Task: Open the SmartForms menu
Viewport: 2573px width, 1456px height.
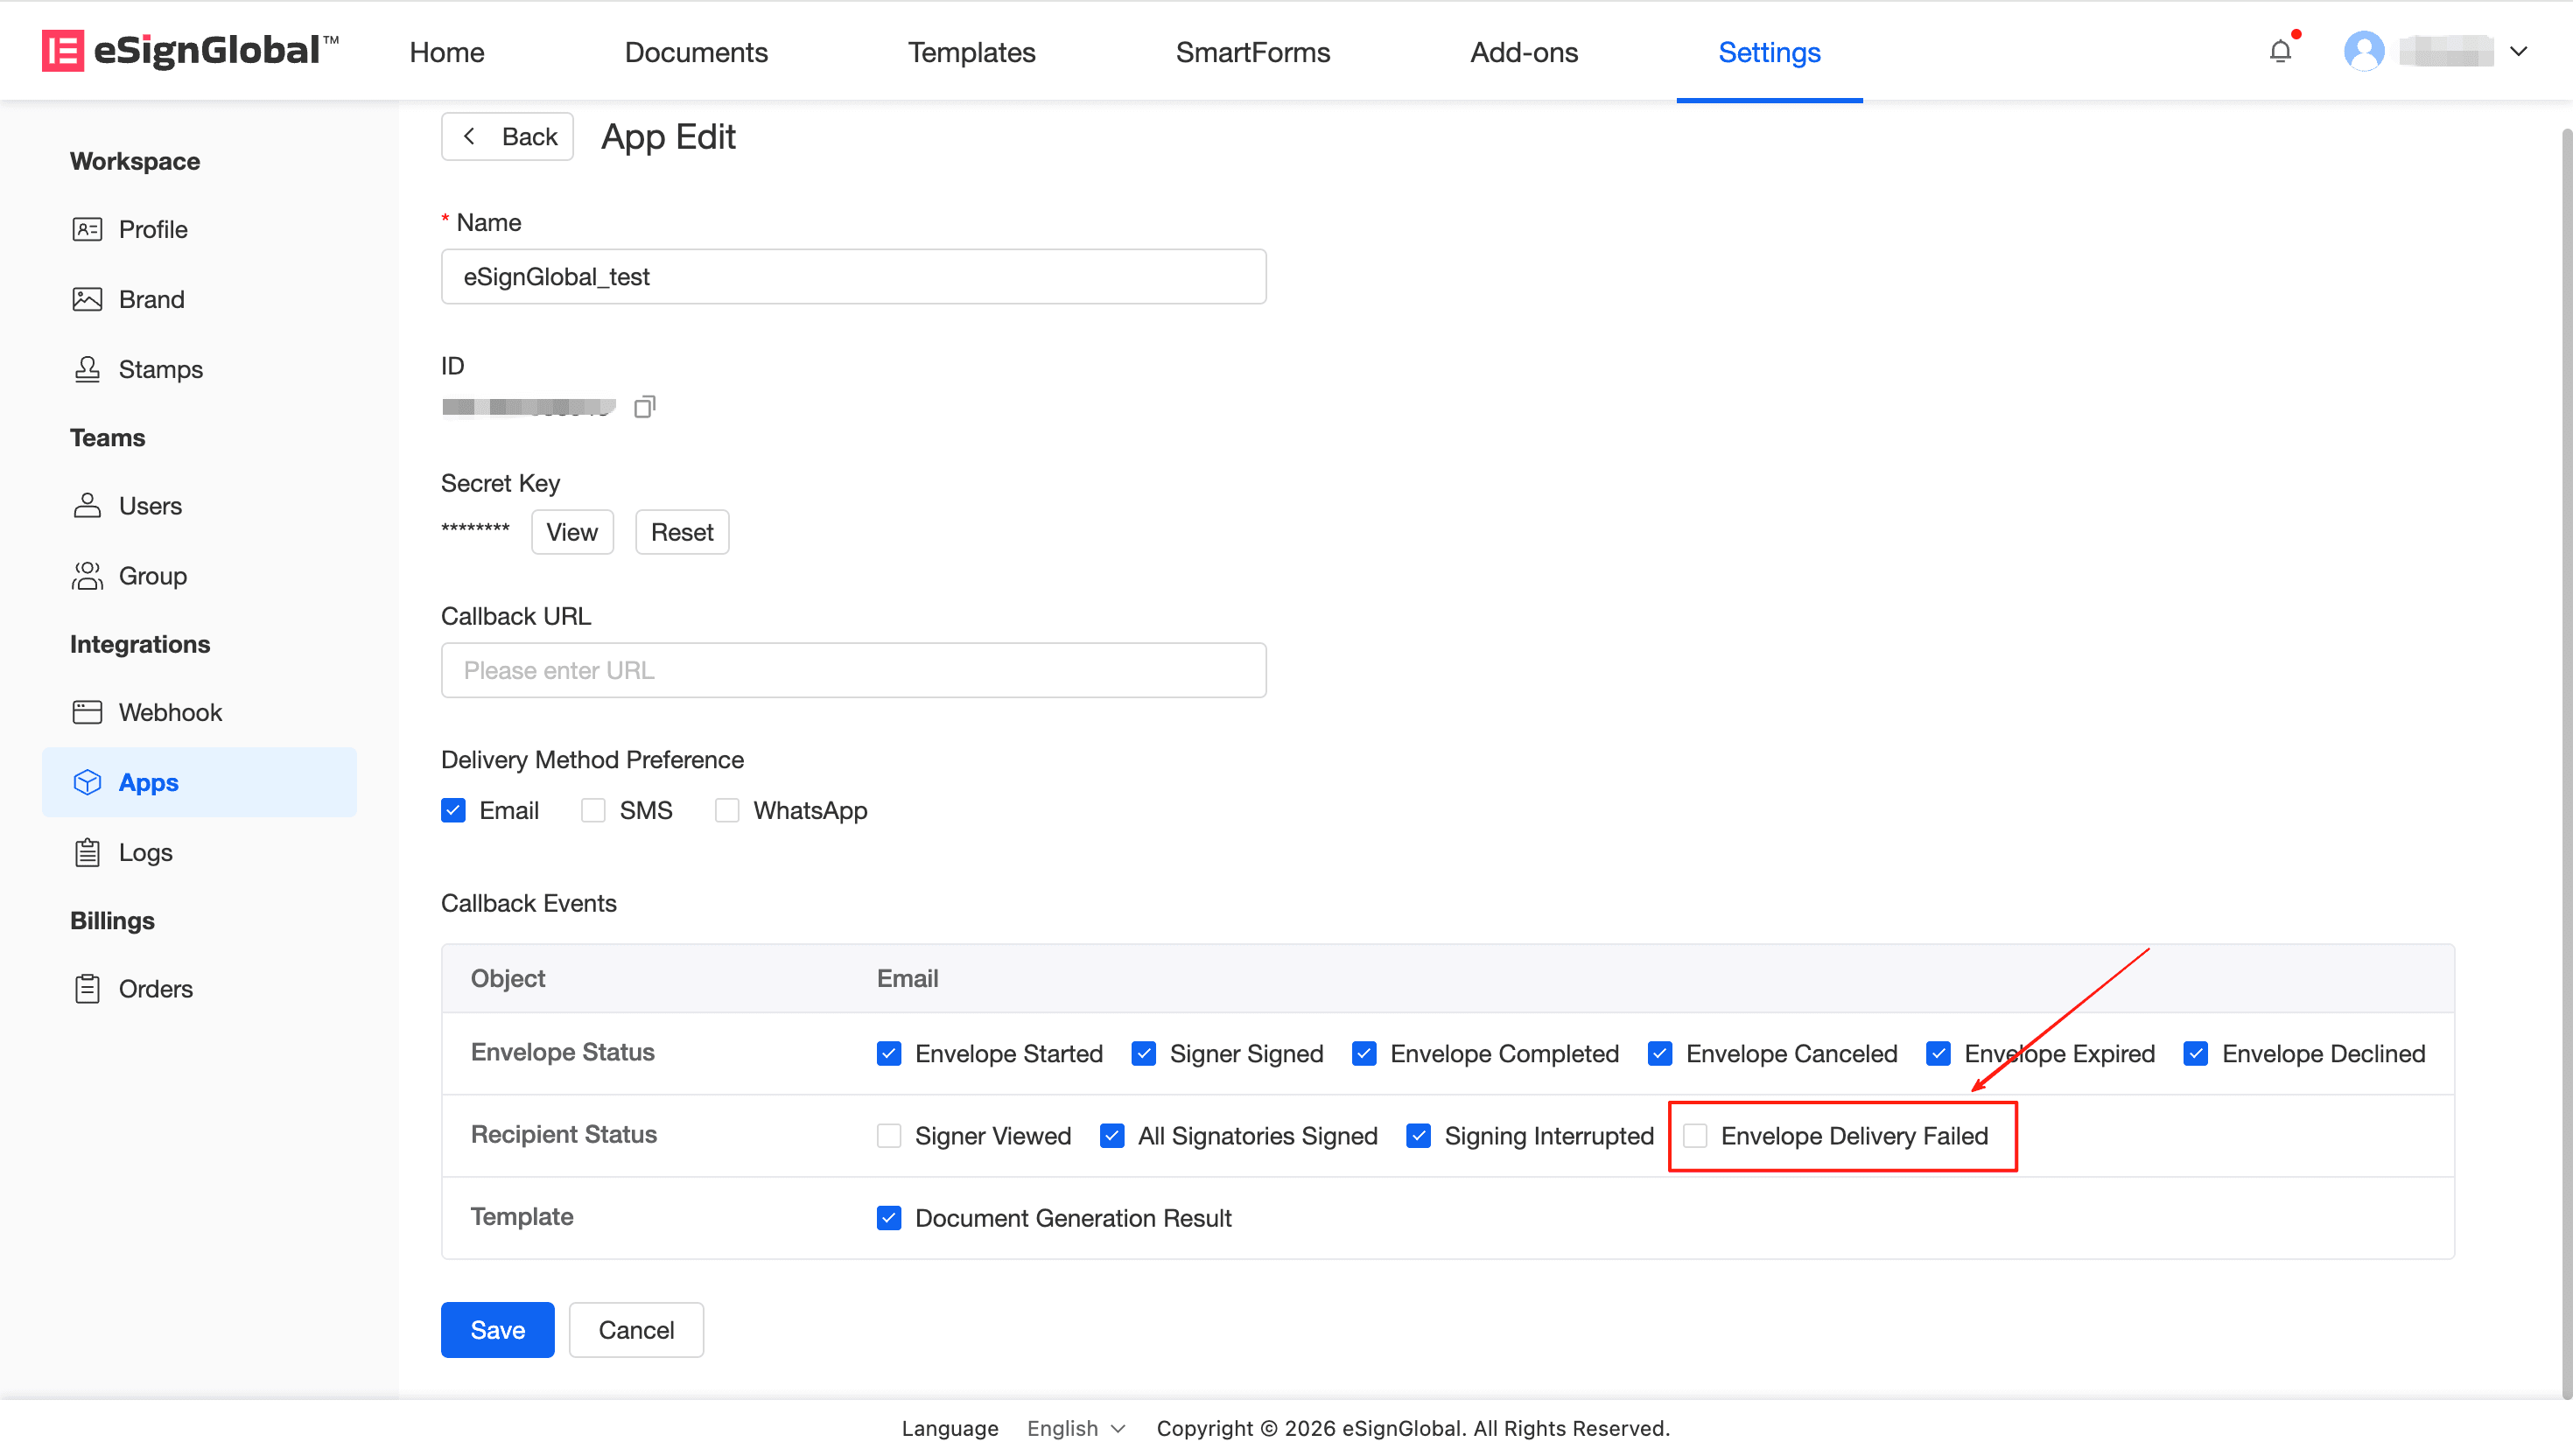Action: point(1252,52)
